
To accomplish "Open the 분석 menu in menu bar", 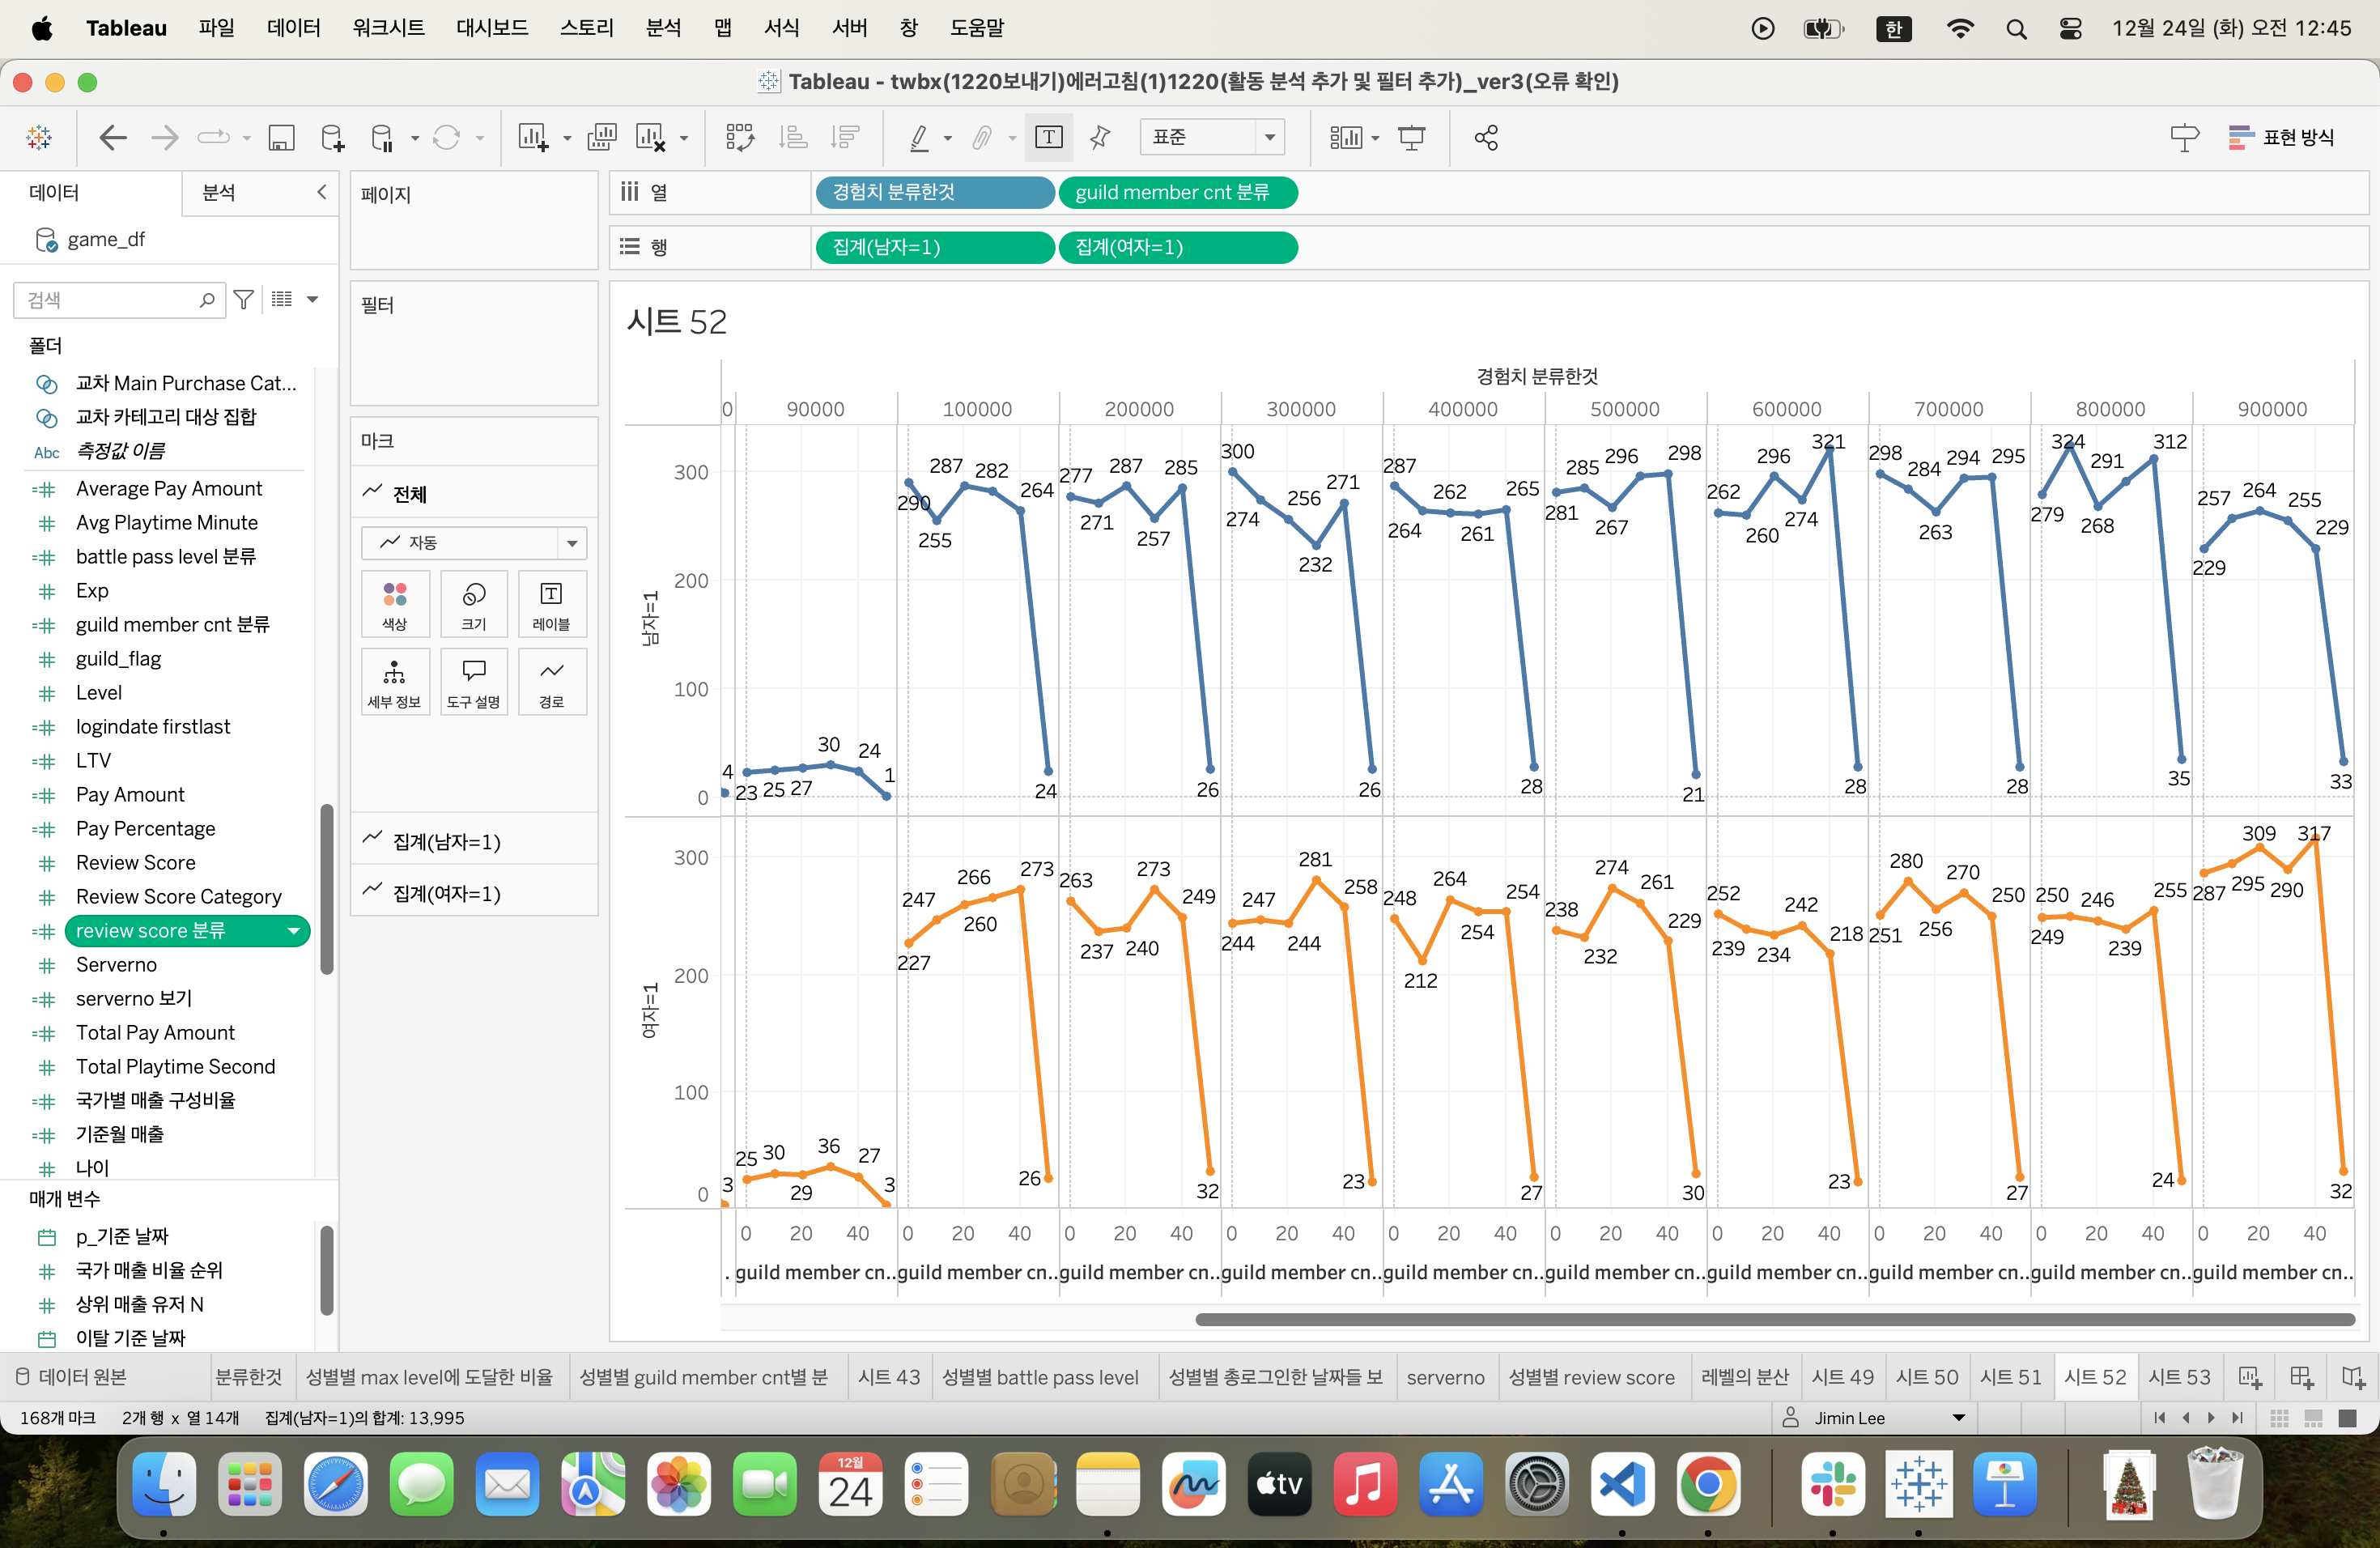I will click(663, 28).
